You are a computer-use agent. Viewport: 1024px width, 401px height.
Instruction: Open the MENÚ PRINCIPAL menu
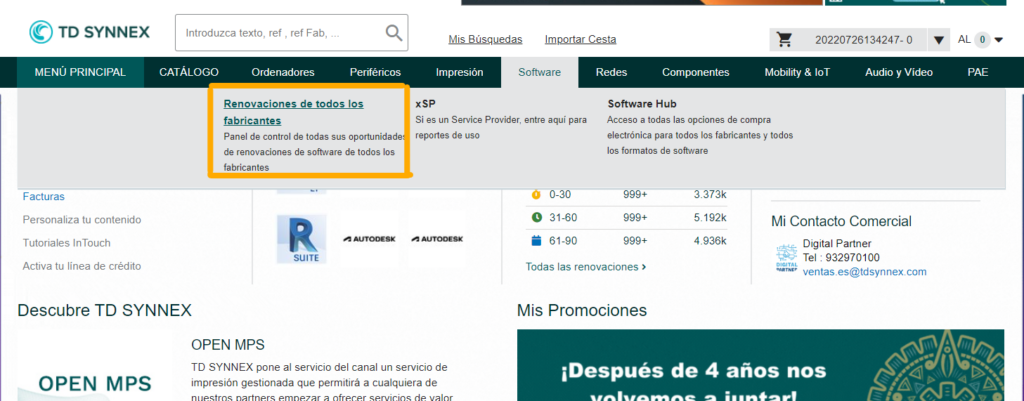point(80,72)
